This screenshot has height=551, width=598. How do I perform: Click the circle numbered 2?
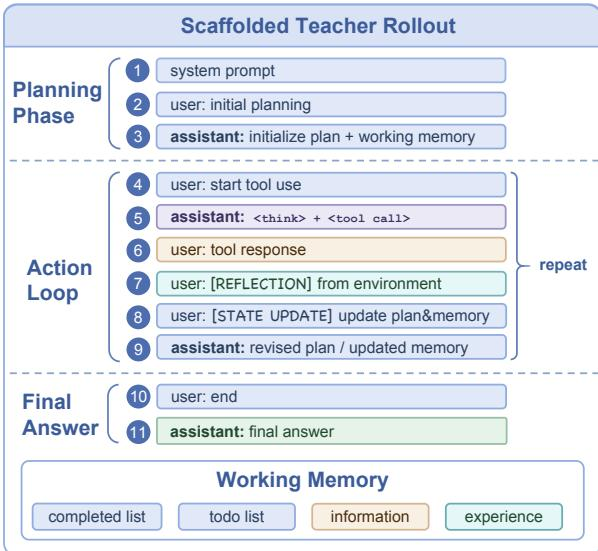click(138, 104)
